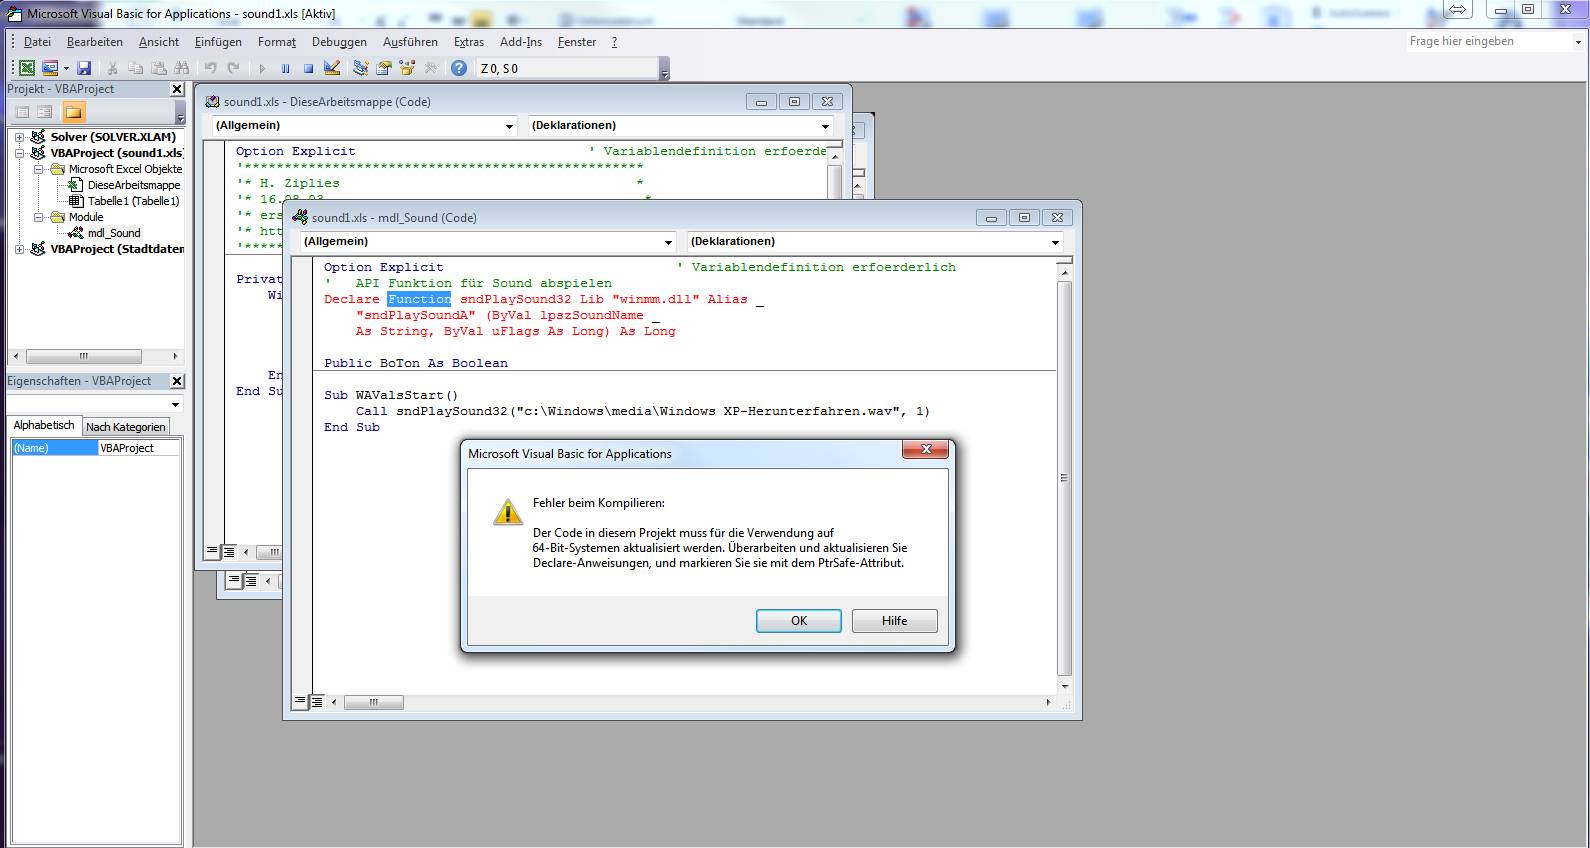
Task: Collapse the Module folder in project tree
Action: 39,217
